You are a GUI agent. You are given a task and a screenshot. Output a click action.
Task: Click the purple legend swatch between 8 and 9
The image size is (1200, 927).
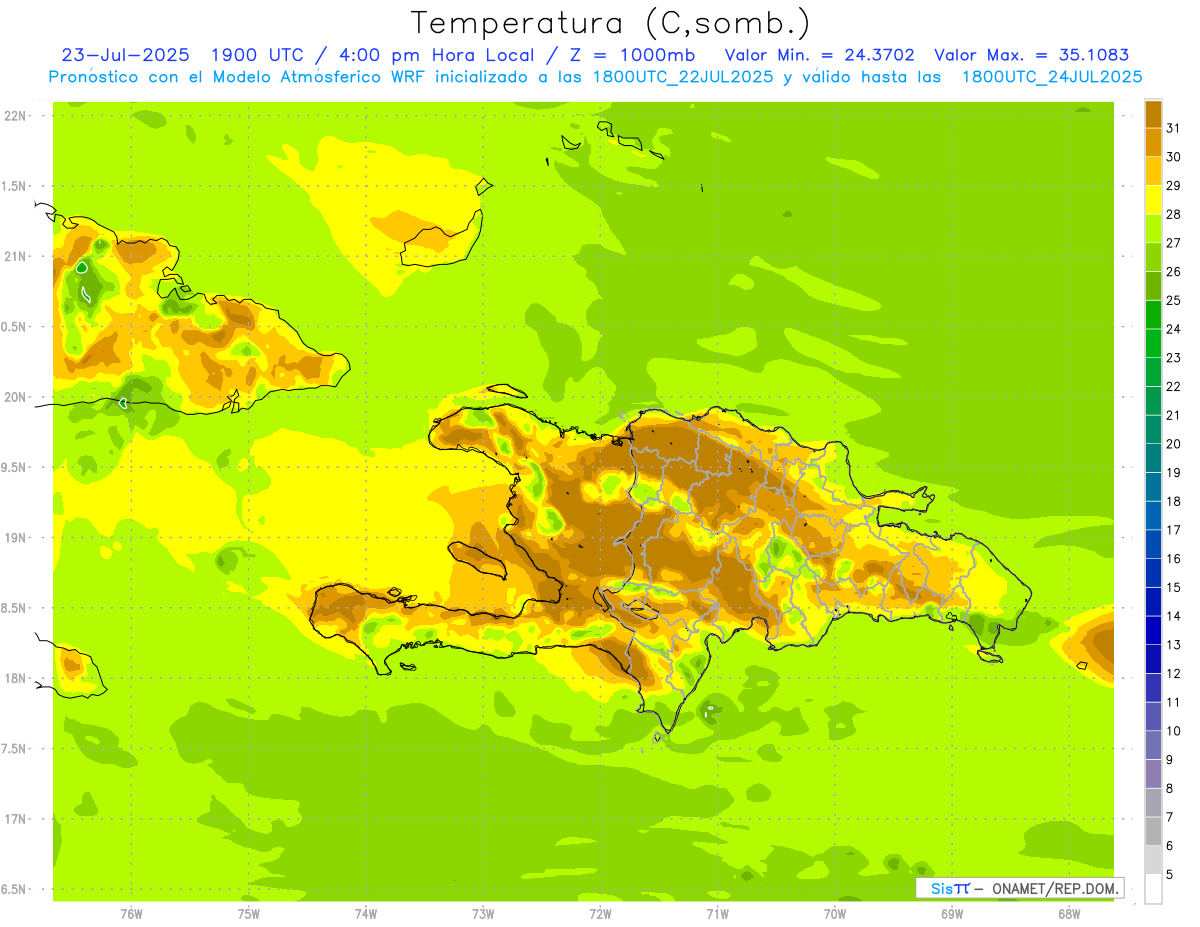click(x=1153, y=774)
